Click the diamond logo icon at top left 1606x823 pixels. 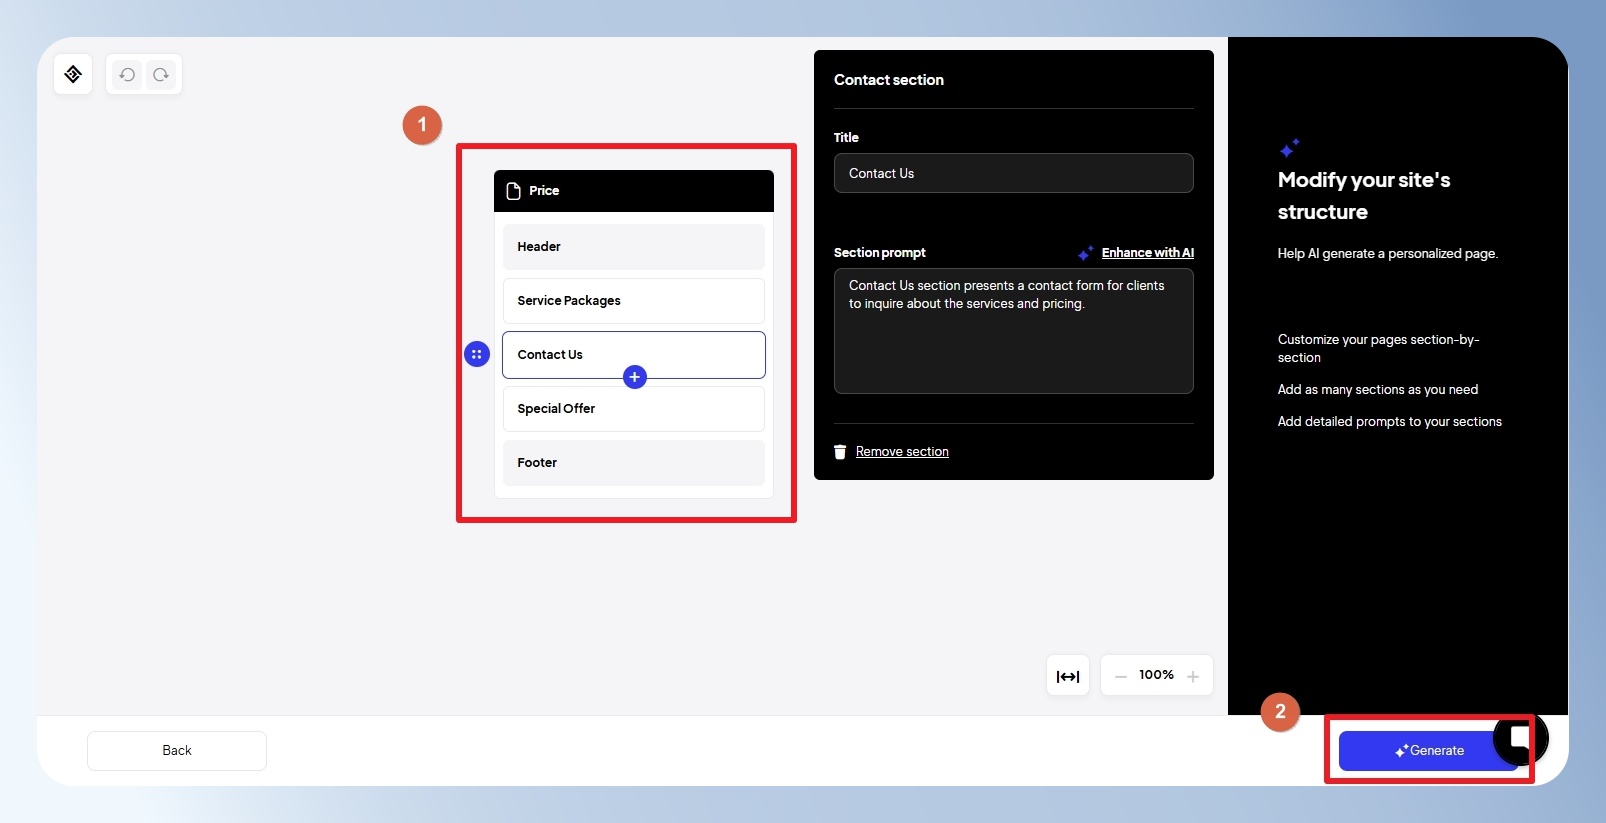coord(73,74)
